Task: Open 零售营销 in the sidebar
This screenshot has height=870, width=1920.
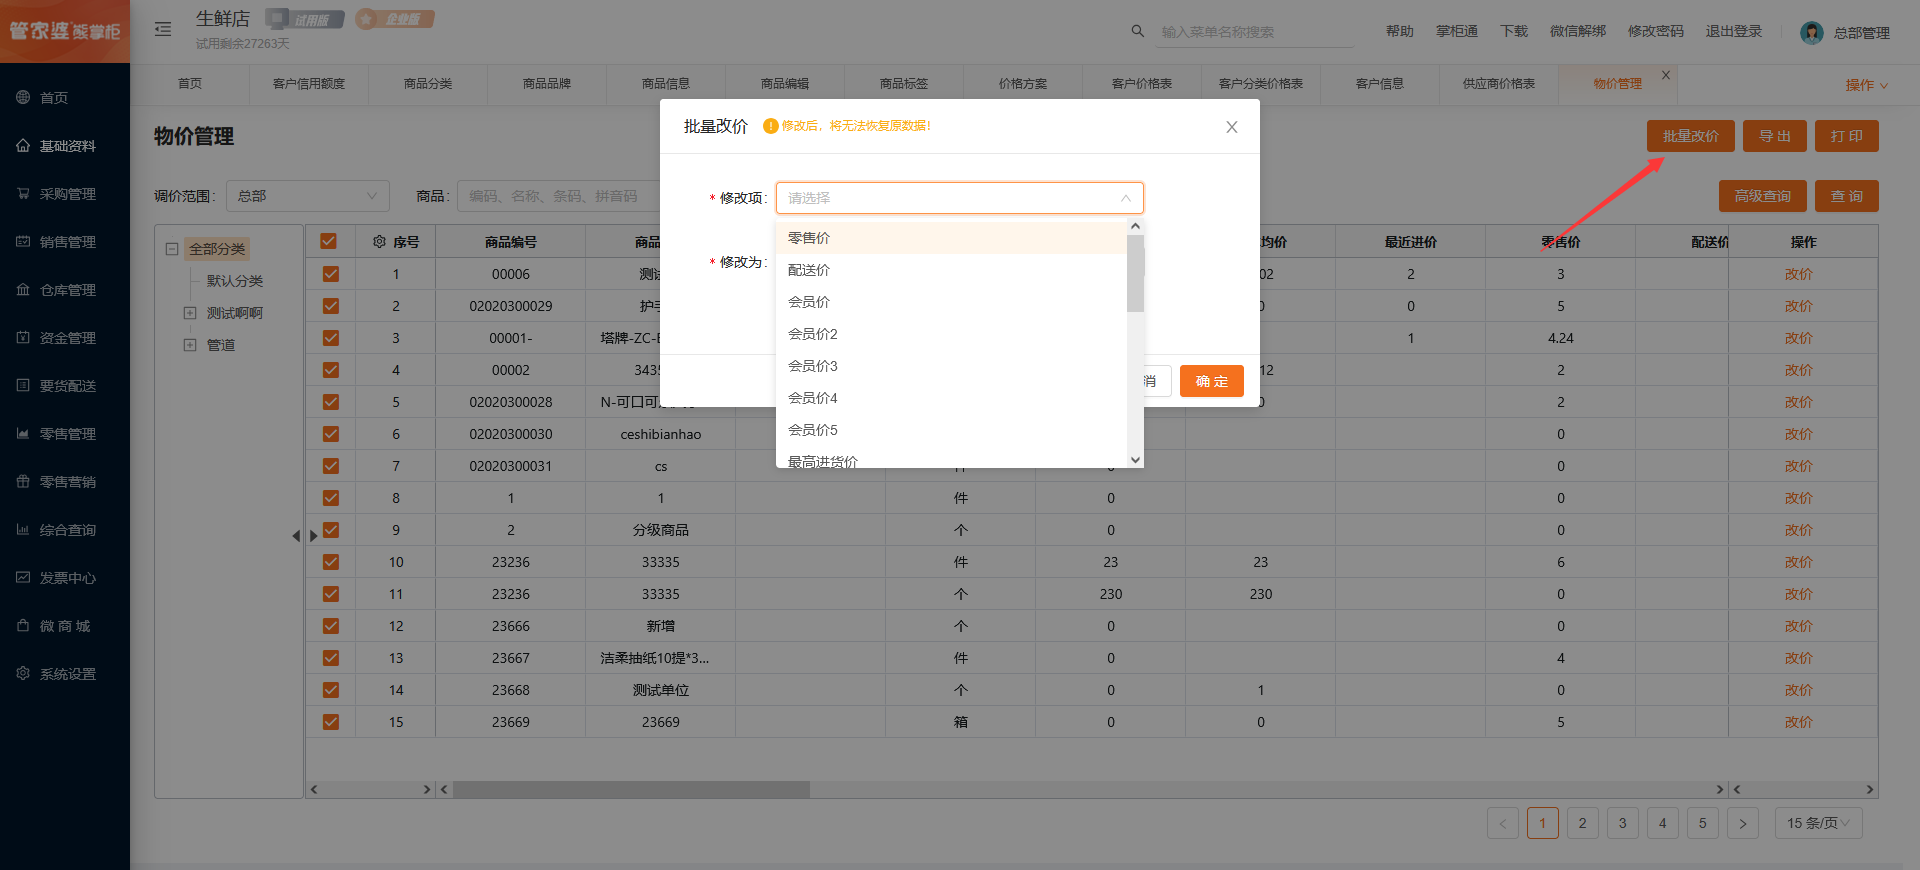Action: (65, 482)
